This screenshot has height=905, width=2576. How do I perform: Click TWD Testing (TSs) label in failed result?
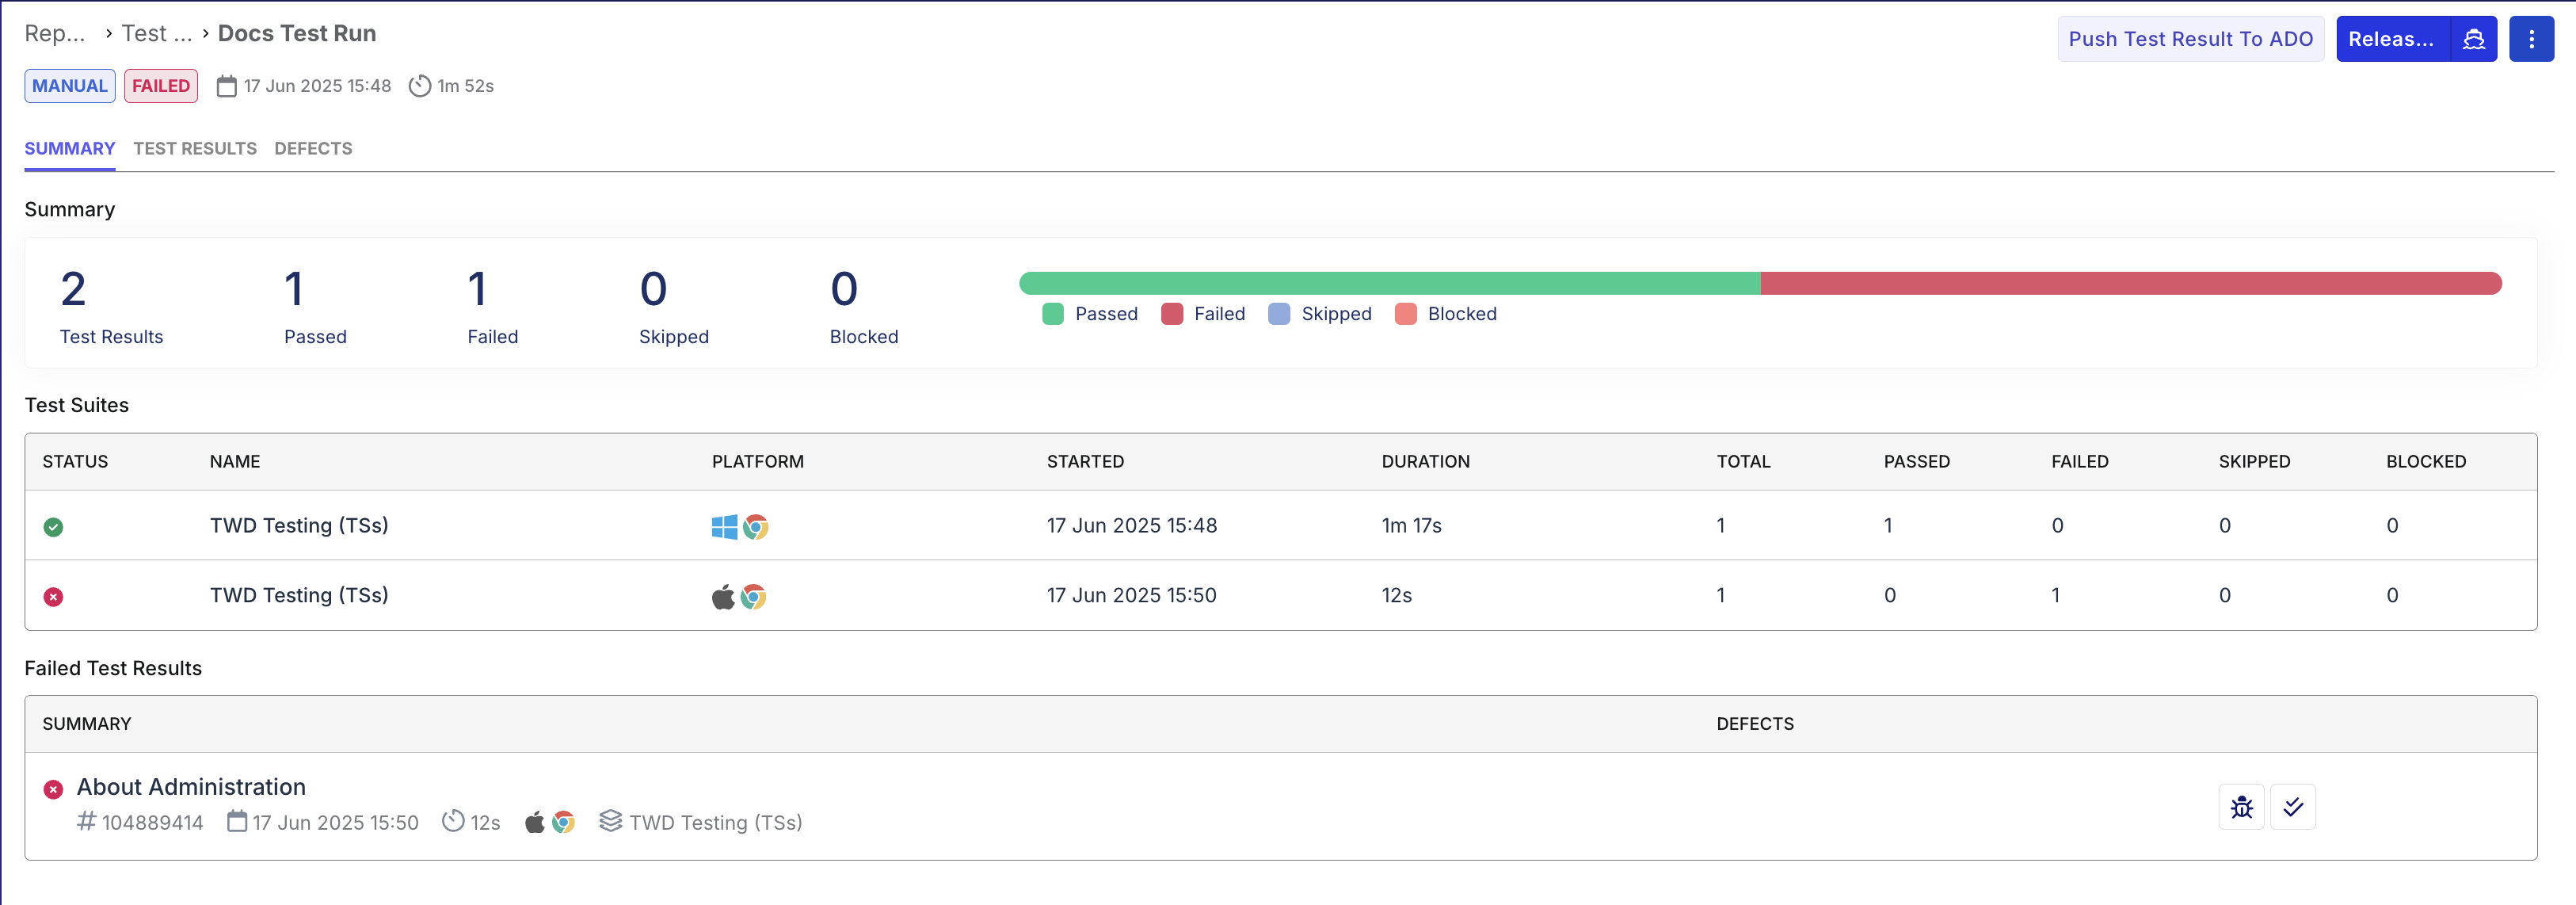pyautogui.click(x=715, y=823)
